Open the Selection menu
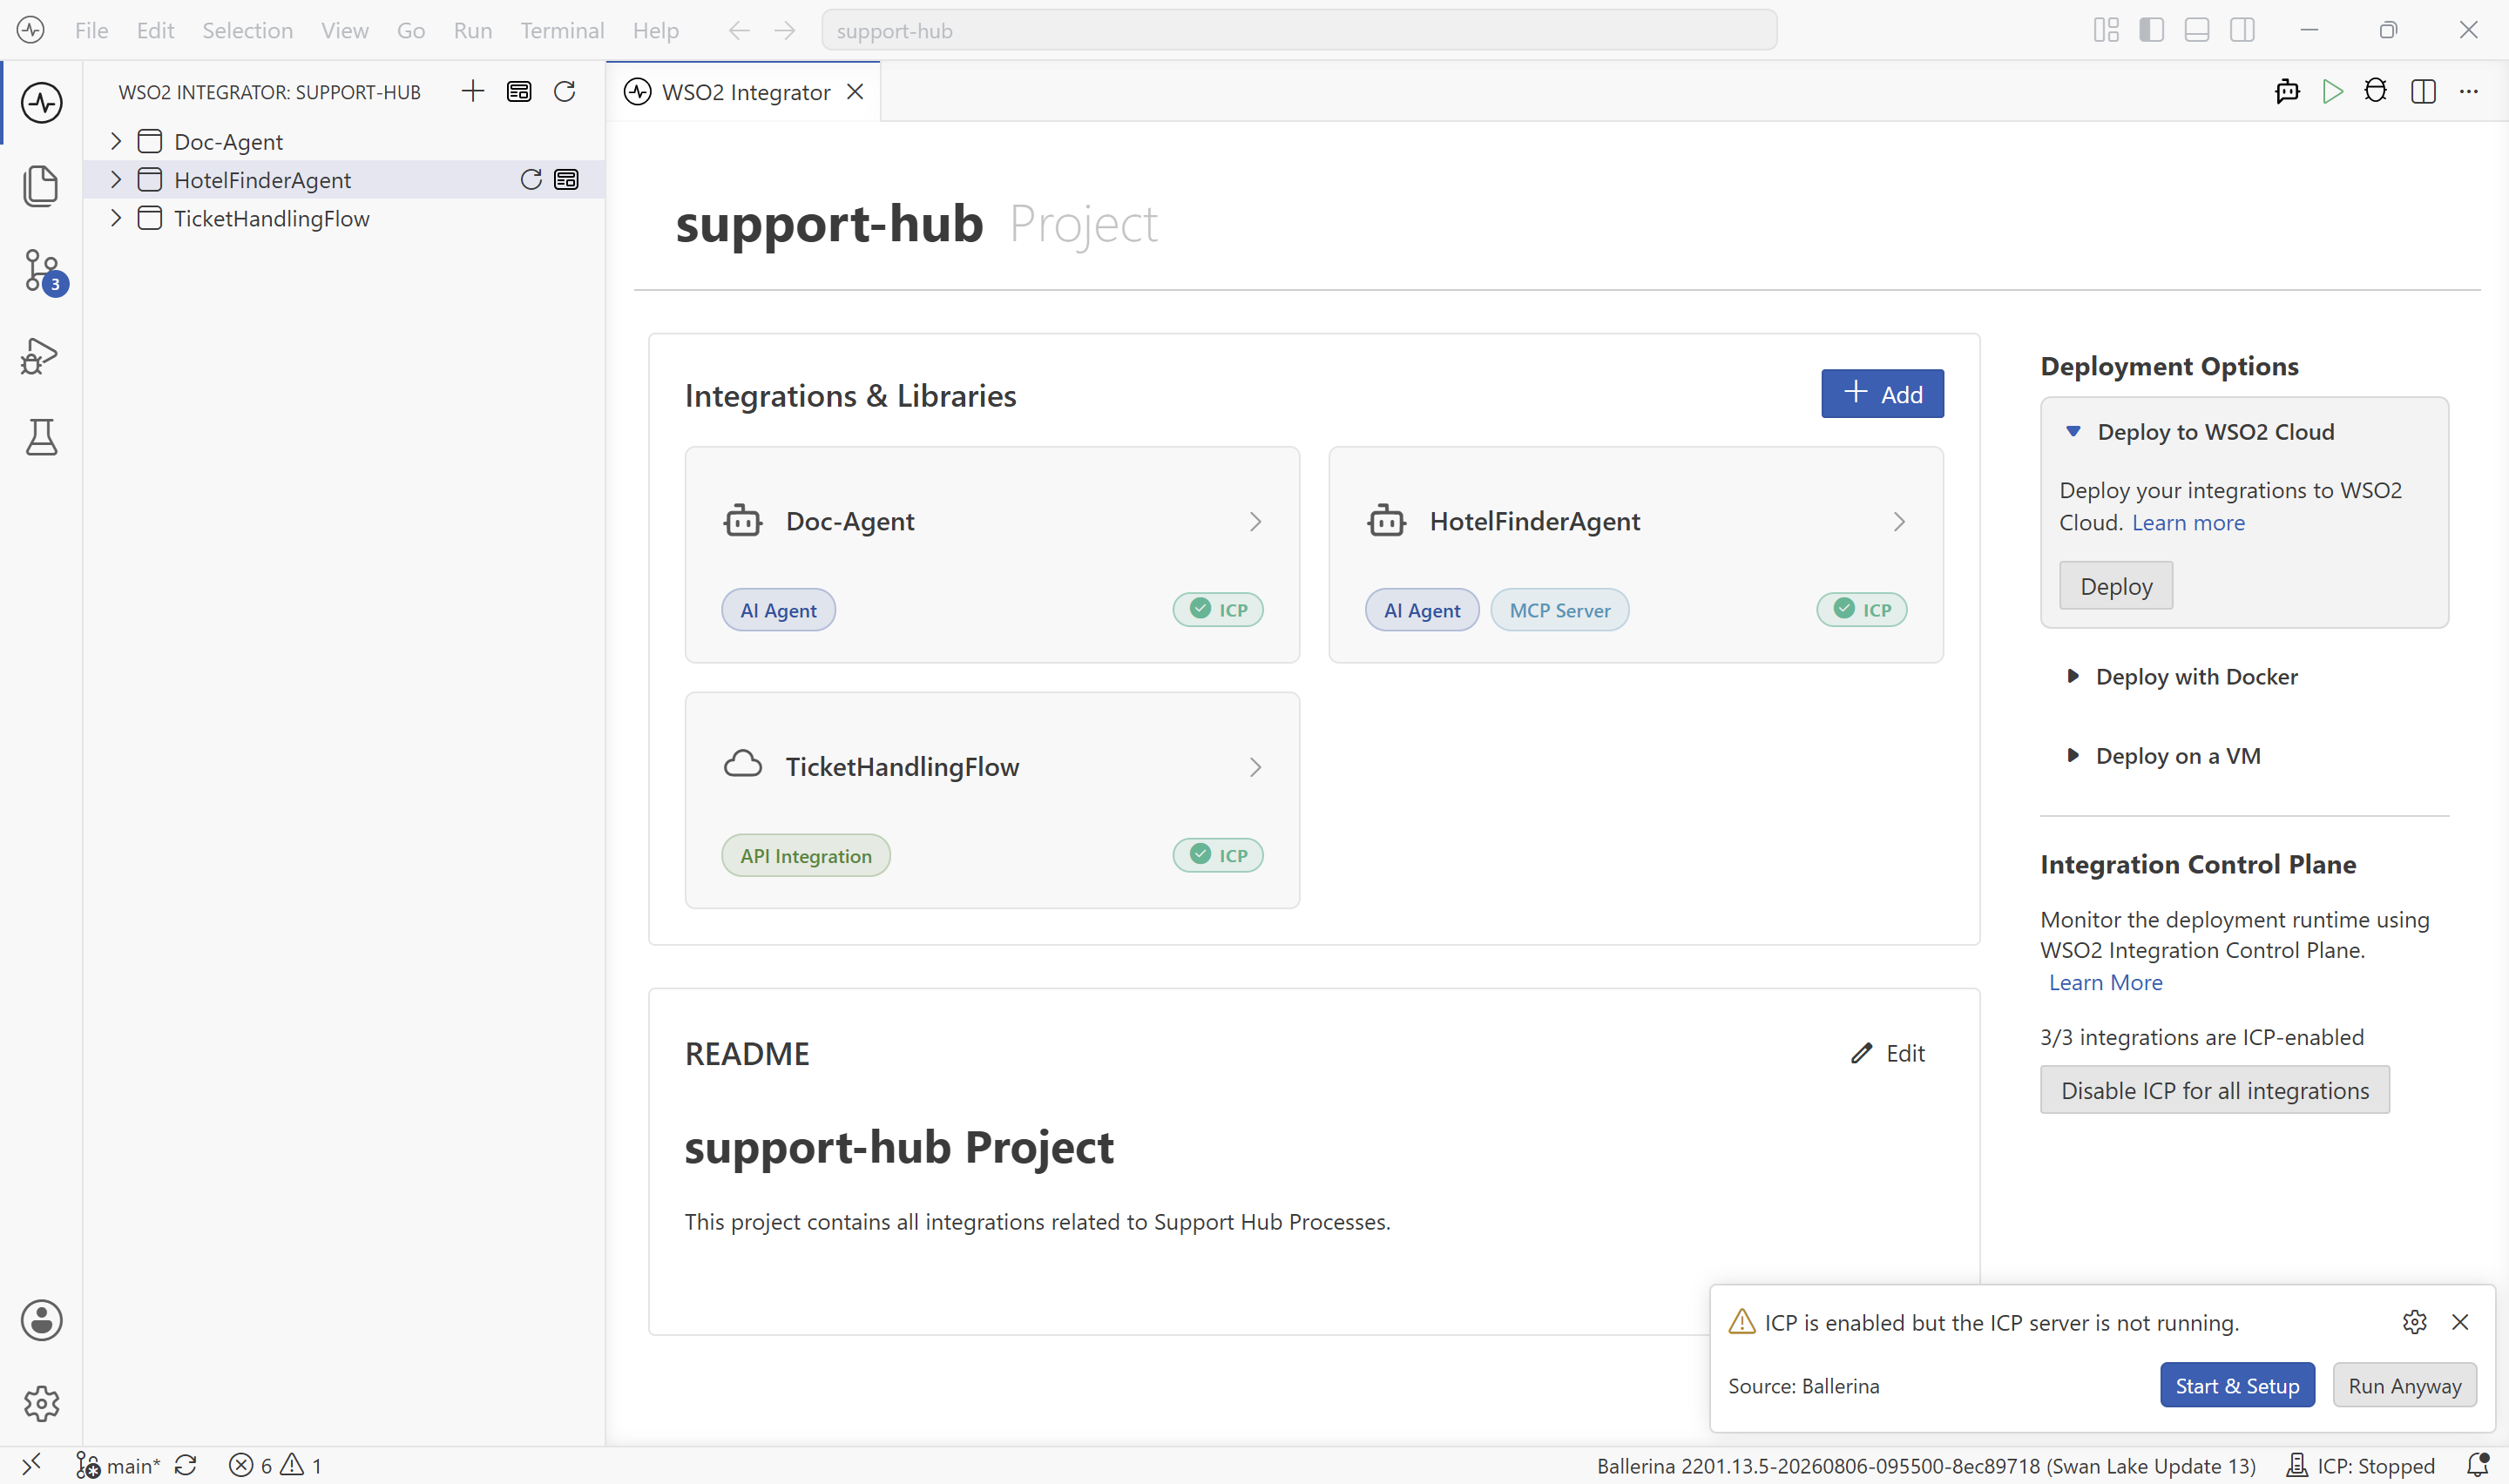This screenshot has width=2509, height=1484. pyautogui.click(x=247, y=30)
